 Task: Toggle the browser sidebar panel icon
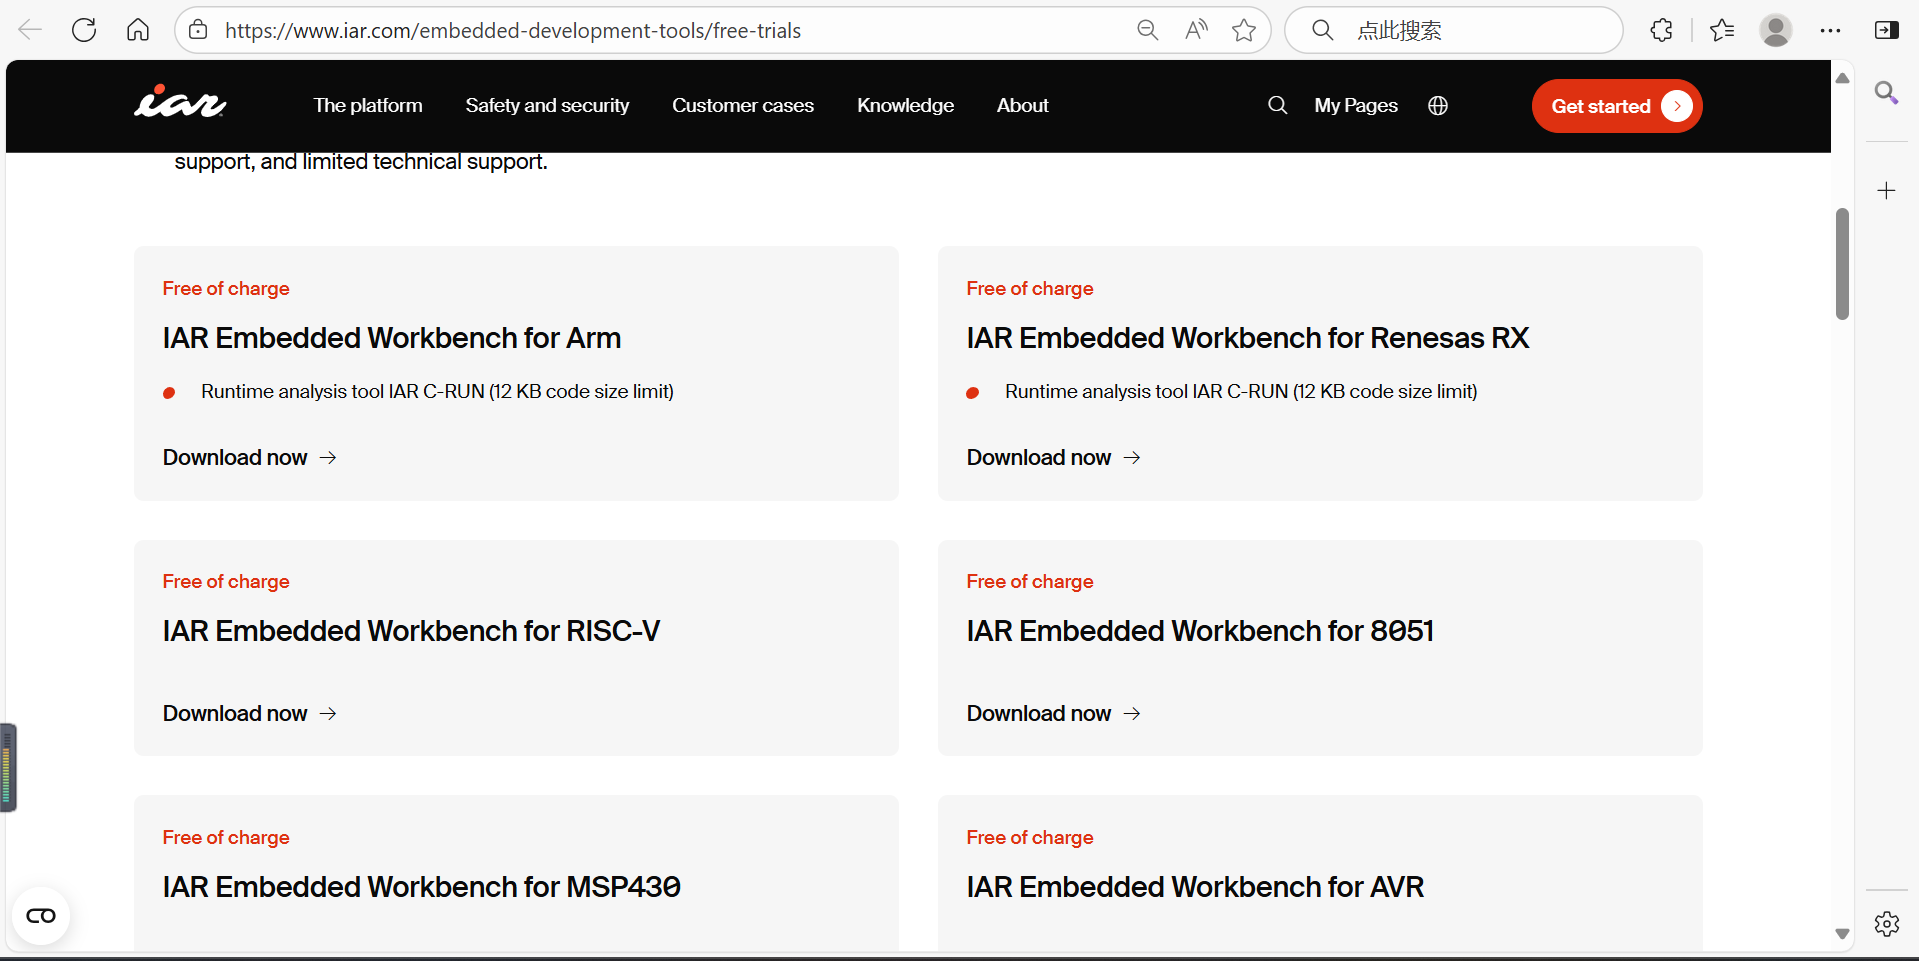pyautogui.click(x=1887, y=30)
